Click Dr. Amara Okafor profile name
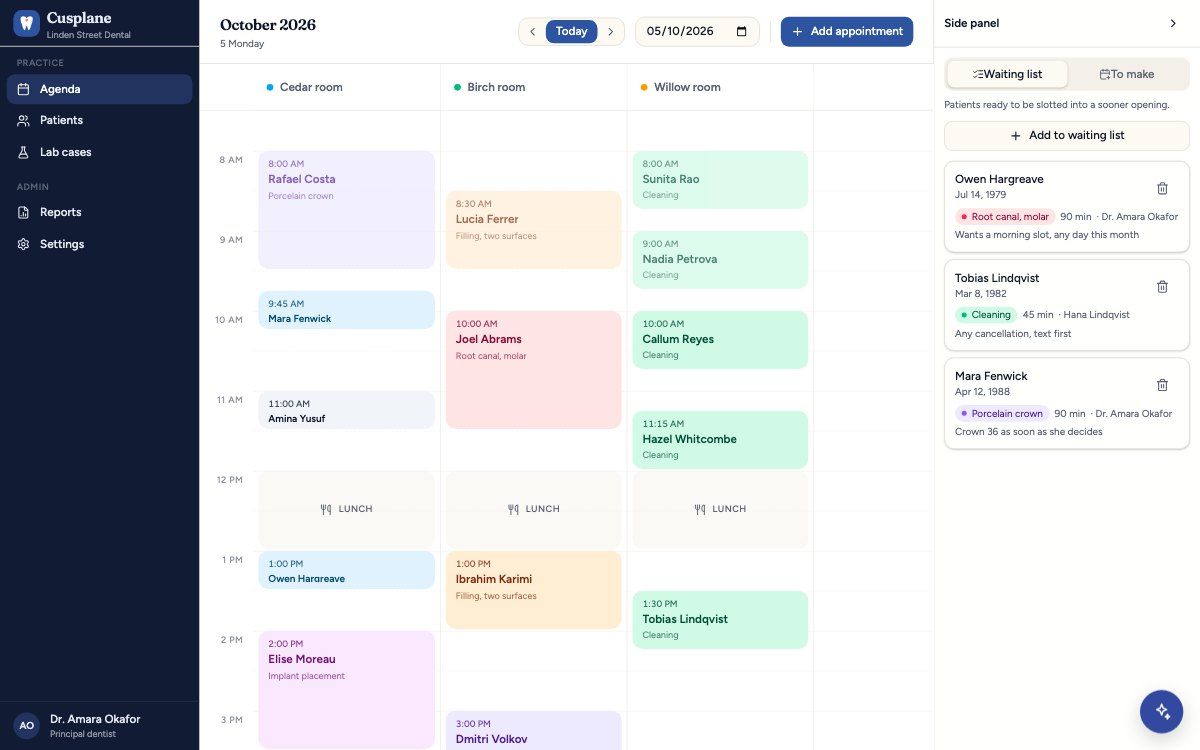1200x750 pixels. click(95, 719)
